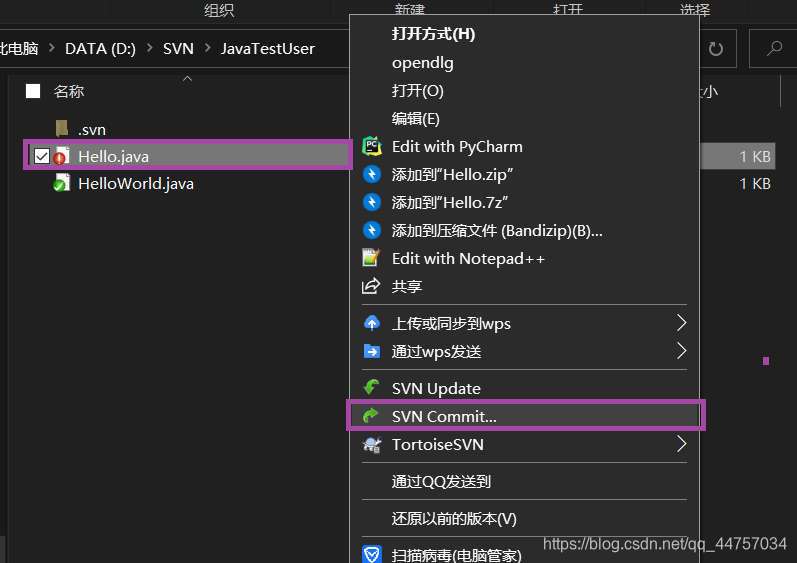Click the search magnifier icon
Image resolution: width=797 pixels, height=563 pixels.
pyautogui.click(x=774, y=49)
